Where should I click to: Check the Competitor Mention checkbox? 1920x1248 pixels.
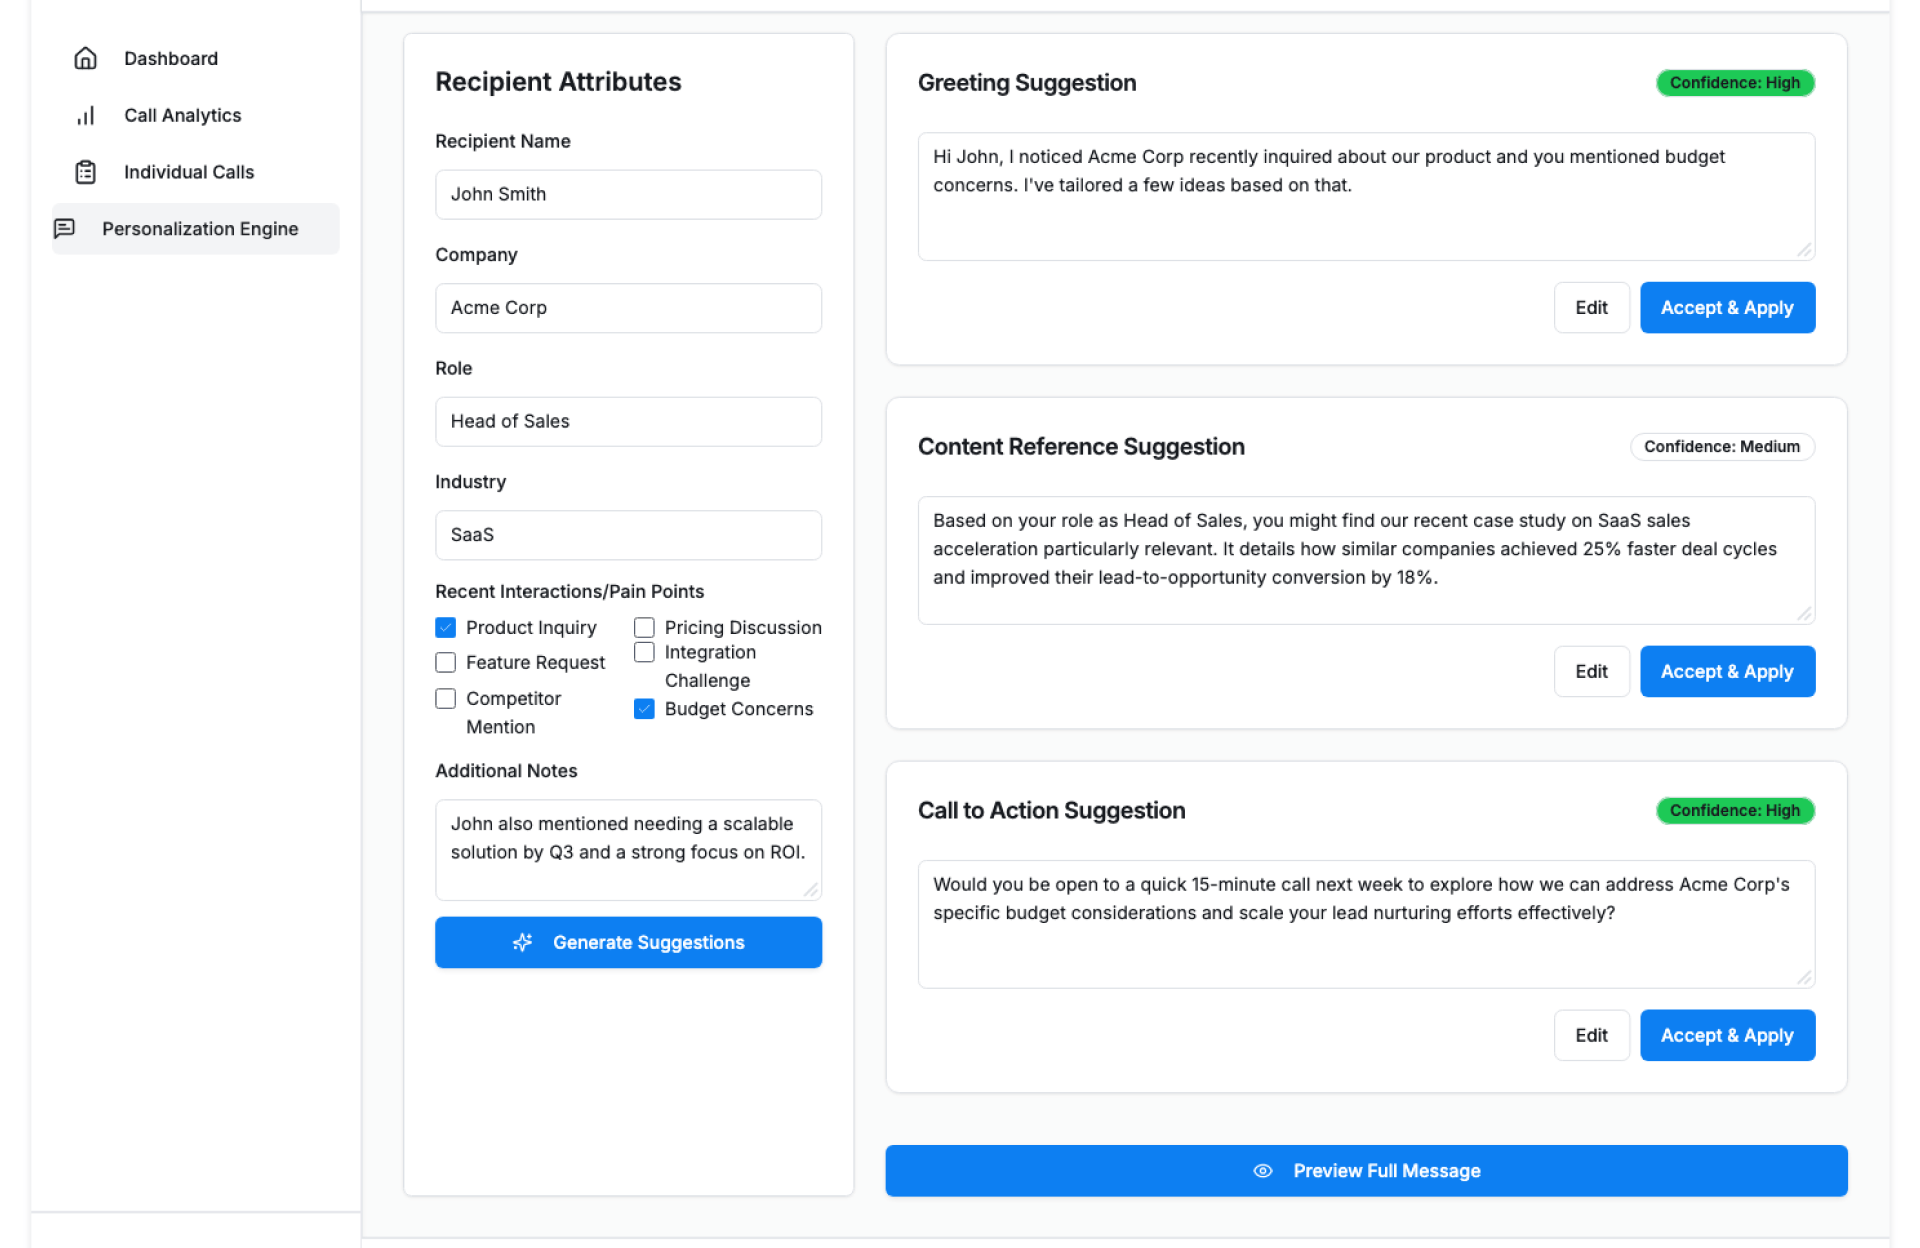tap(446, 698)
